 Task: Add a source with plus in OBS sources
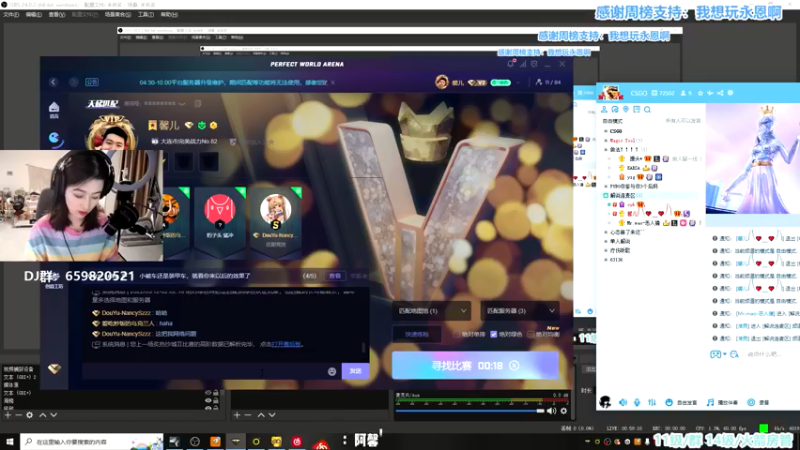coord(8,415)
